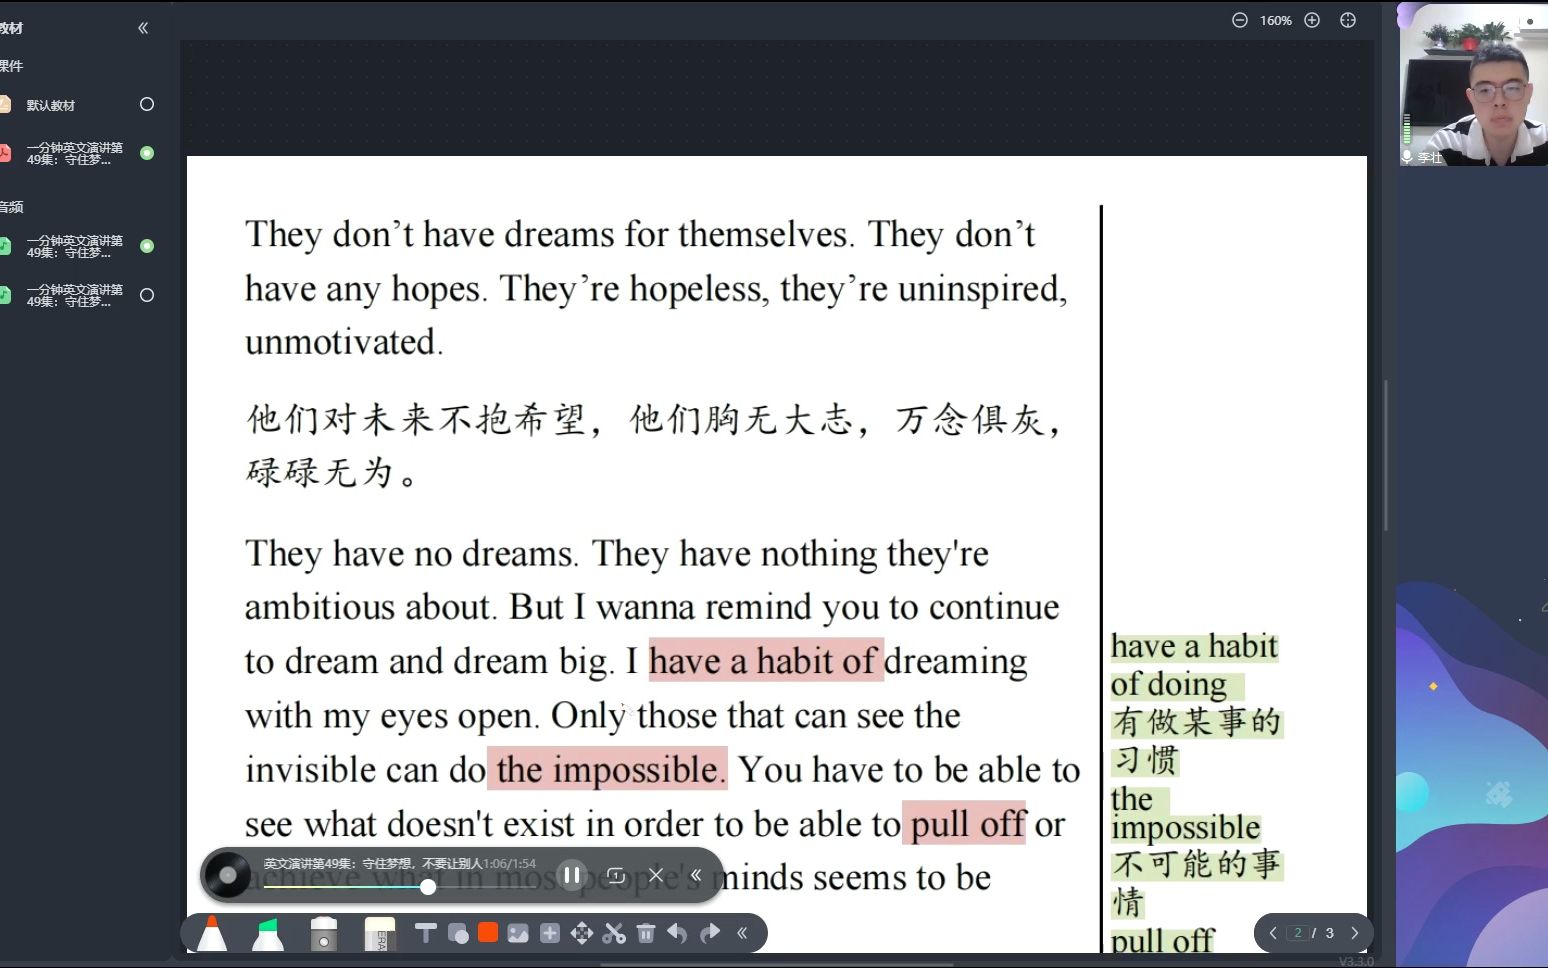Viewport: 1548px width, 968px height.
Task: Choose the gray laser pointer tool
Action: pyautogui.click(x=324, y=933)
